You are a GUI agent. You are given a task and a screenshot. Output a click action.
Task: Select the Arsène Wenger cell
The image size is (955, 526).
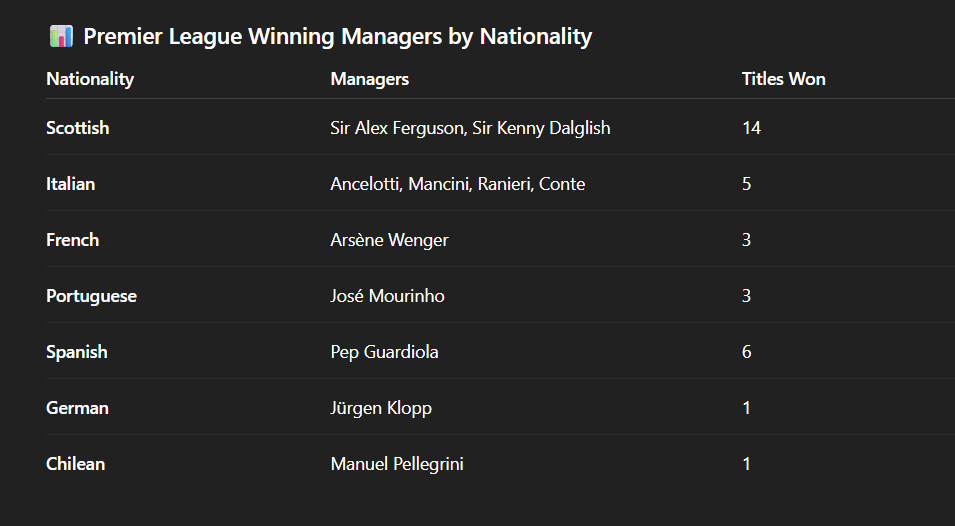coord(390,240)
